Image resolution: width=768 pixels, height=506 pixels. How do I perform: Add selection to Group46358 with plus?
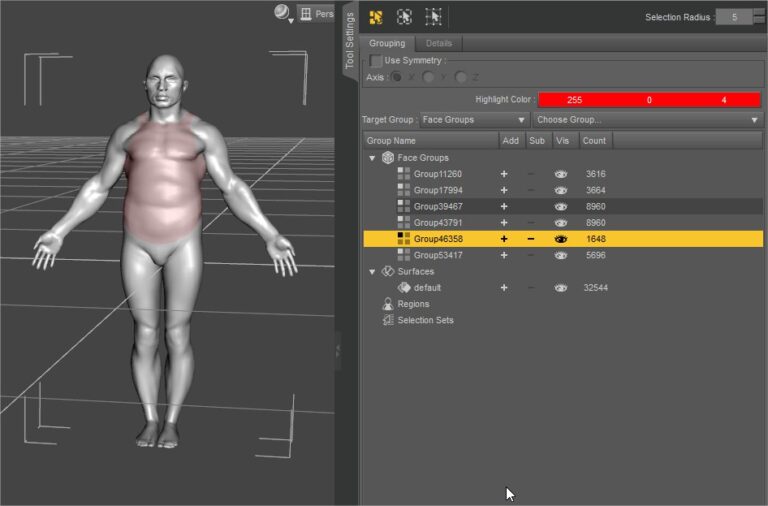pos(504,239)
